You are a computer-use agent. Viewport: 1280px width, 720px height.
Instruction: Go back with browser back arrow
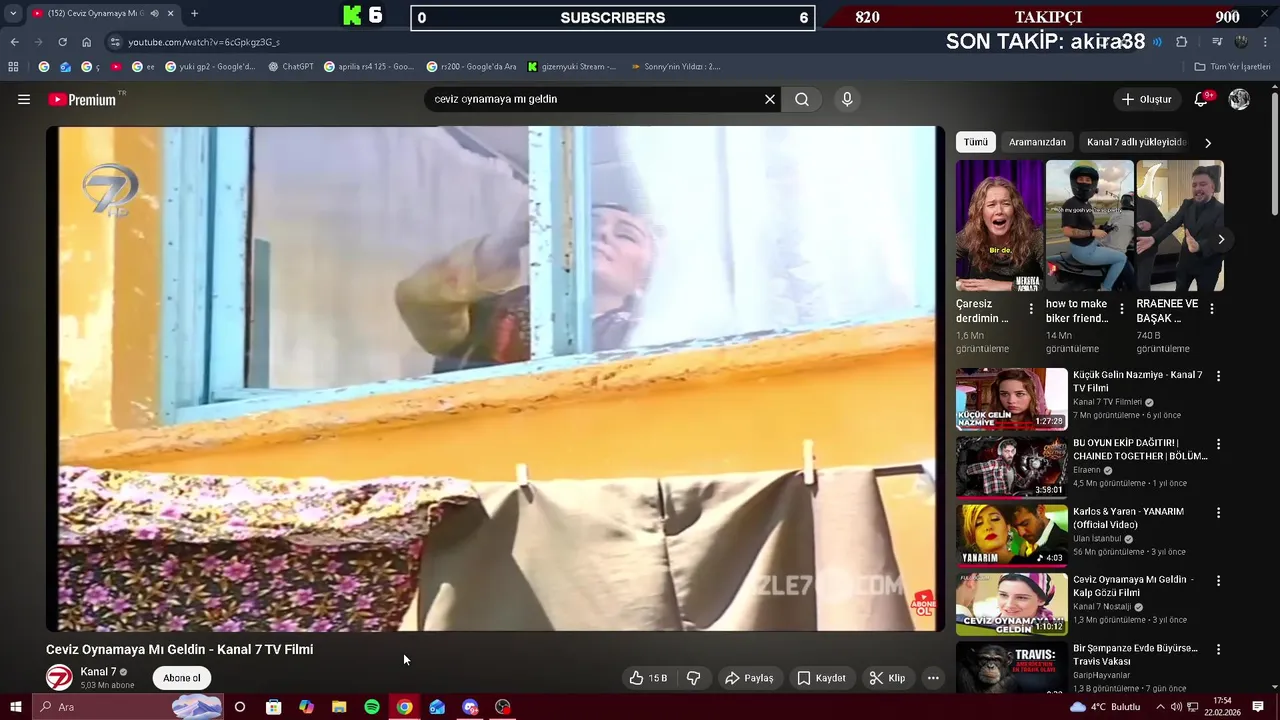point(14,42)
